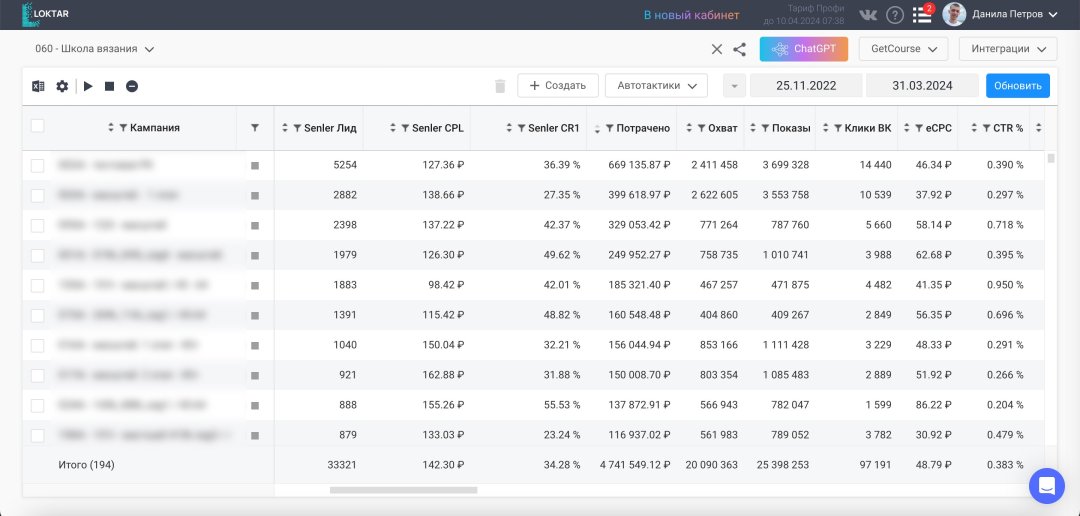1080x516 pixels.
Task: Expand the GetCourse dropdown
Action: pyautogui.click(x=904, y=49)
